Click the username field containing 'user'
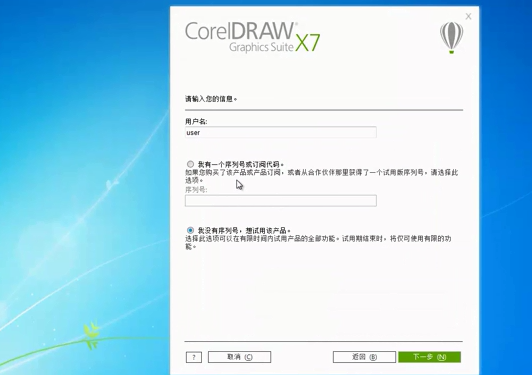Screen dimensions: 532x375 click(281, 132)
